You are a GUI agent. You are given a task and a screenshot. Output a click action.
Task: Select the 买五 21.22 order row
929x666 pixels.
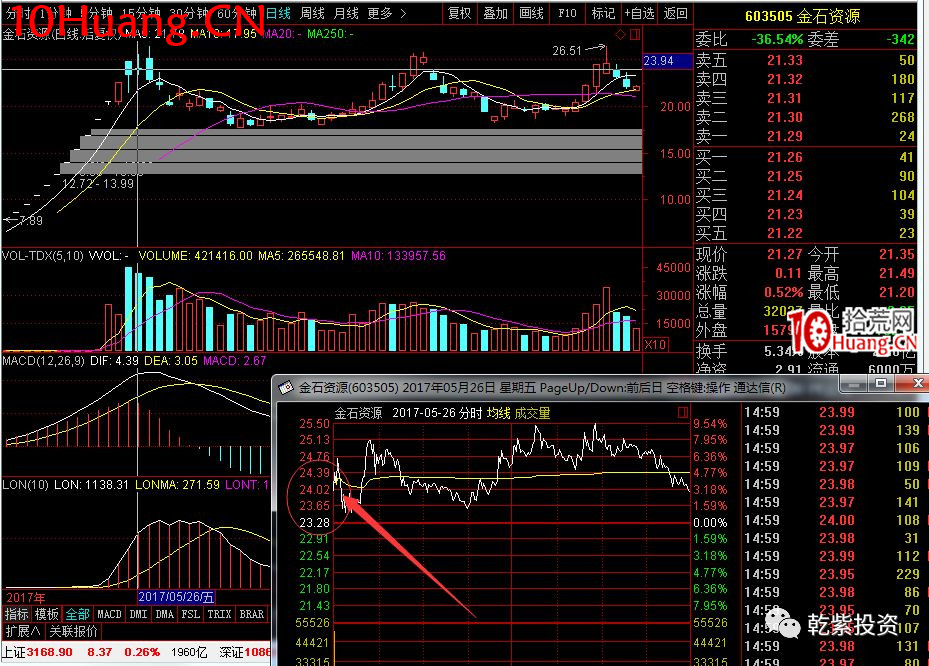coord(805,233)
